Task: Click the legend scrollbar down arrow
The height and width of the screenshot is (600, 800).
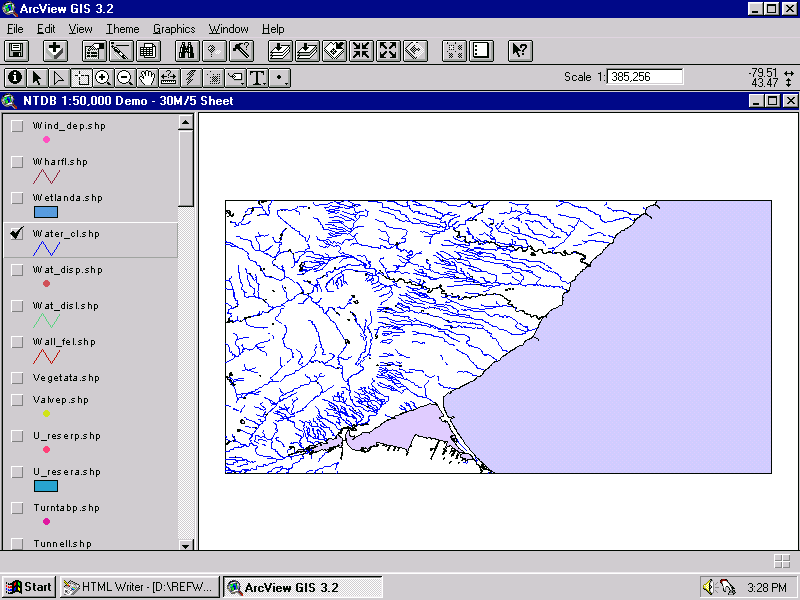Action: click(x=186, y=545)
